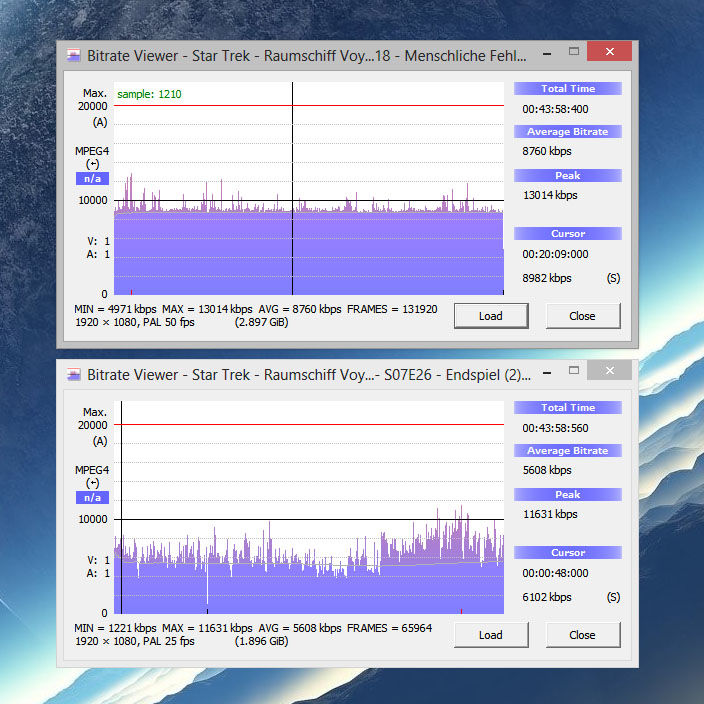Click the Close button in the Endspiel window
The height and width of the screenshot is (704, 704).
click(x=582, y=635)
